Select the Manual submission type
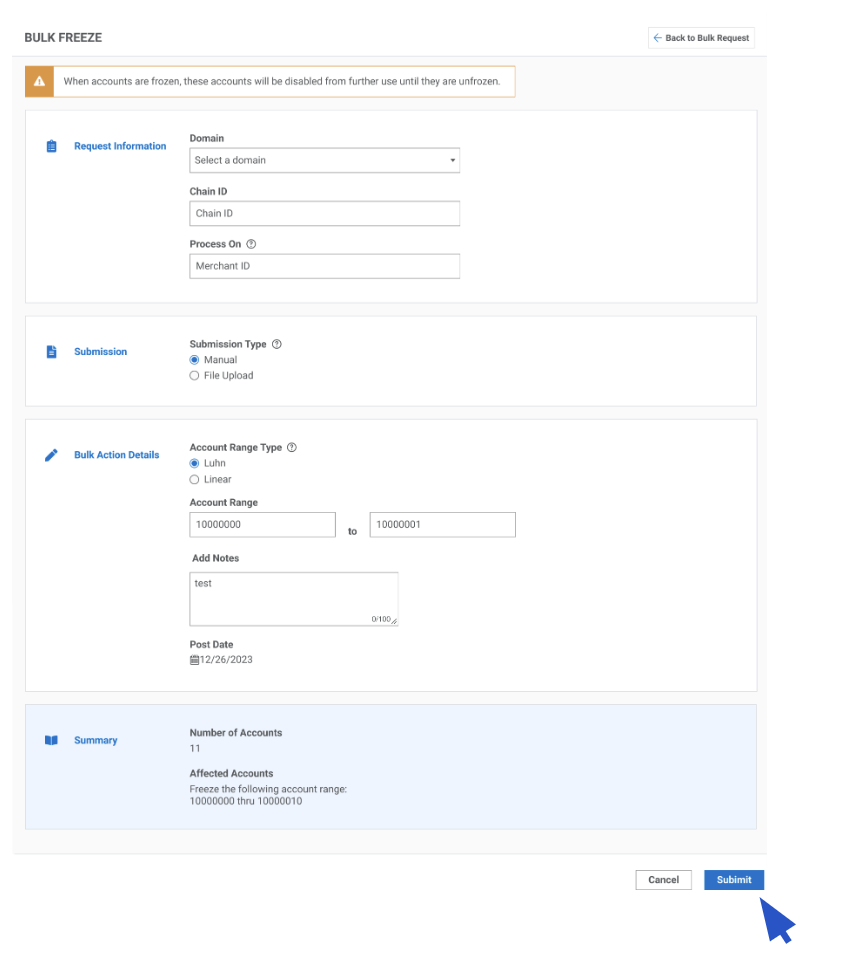 pyautogui.click(x=194, y=360)
